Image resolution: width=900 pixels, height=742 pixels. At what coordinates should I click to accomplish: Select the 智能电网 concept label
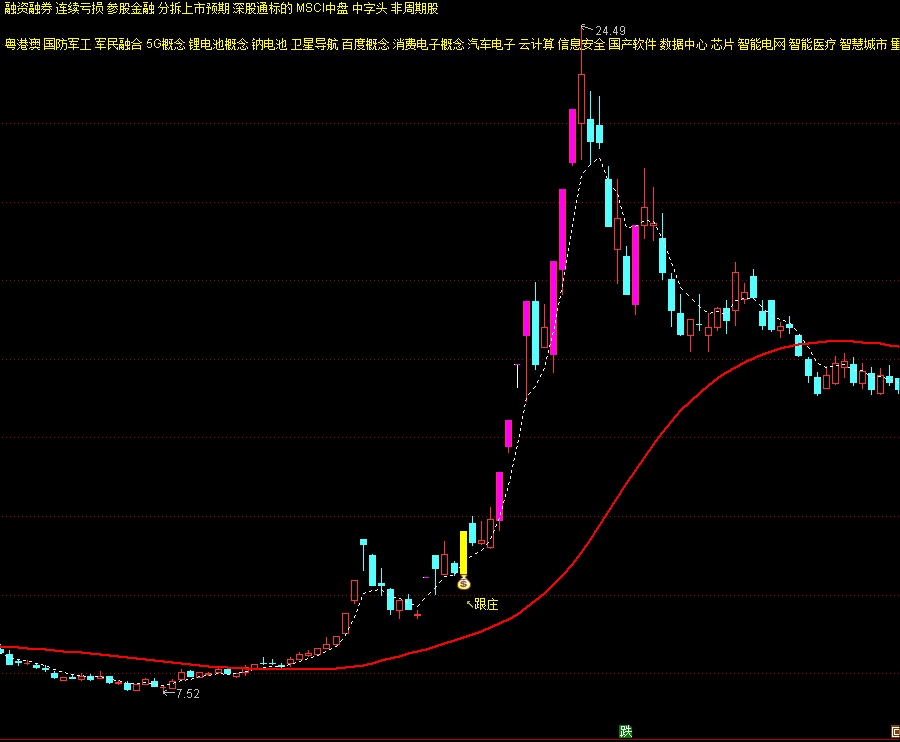point(761,44)
